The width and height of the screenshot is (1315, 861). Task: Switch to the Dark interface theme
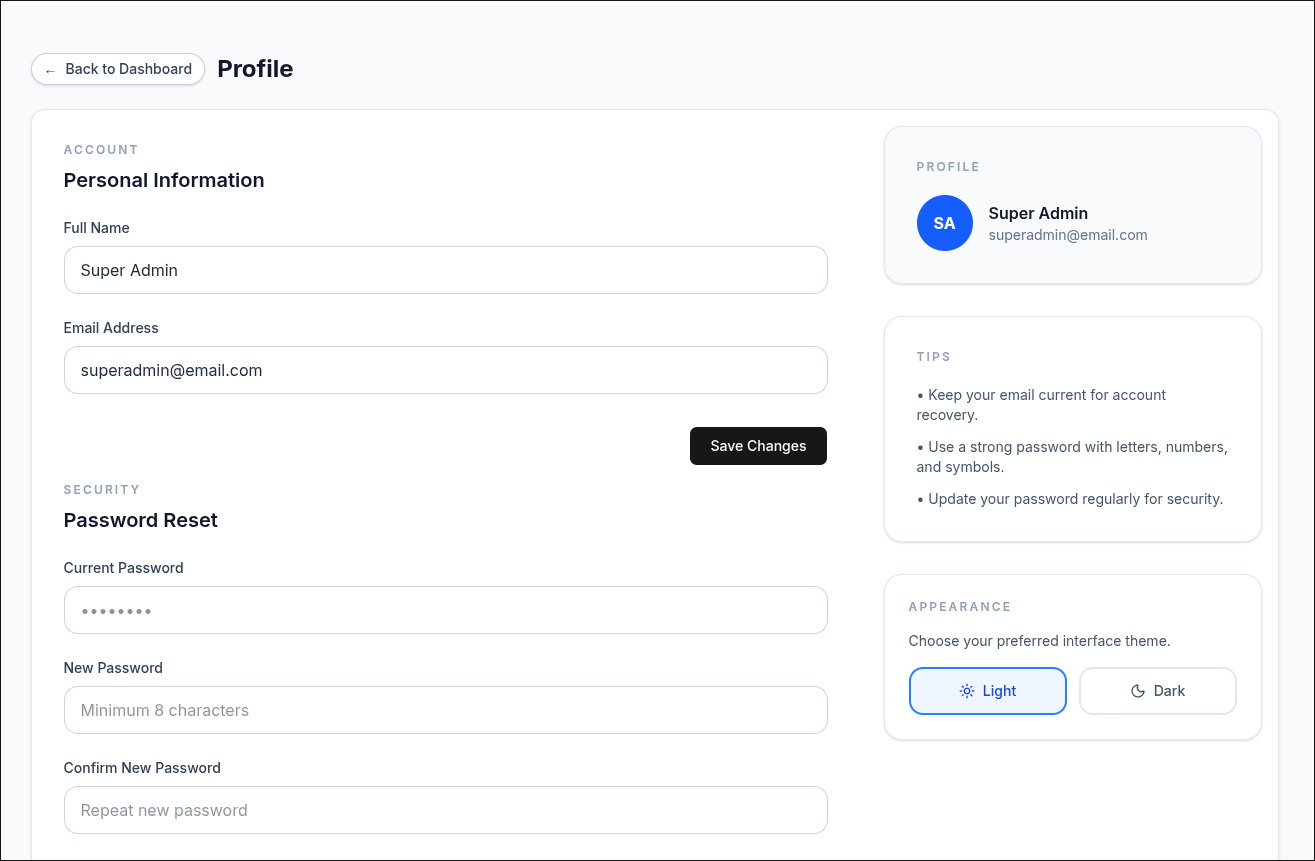point(1158,691)
